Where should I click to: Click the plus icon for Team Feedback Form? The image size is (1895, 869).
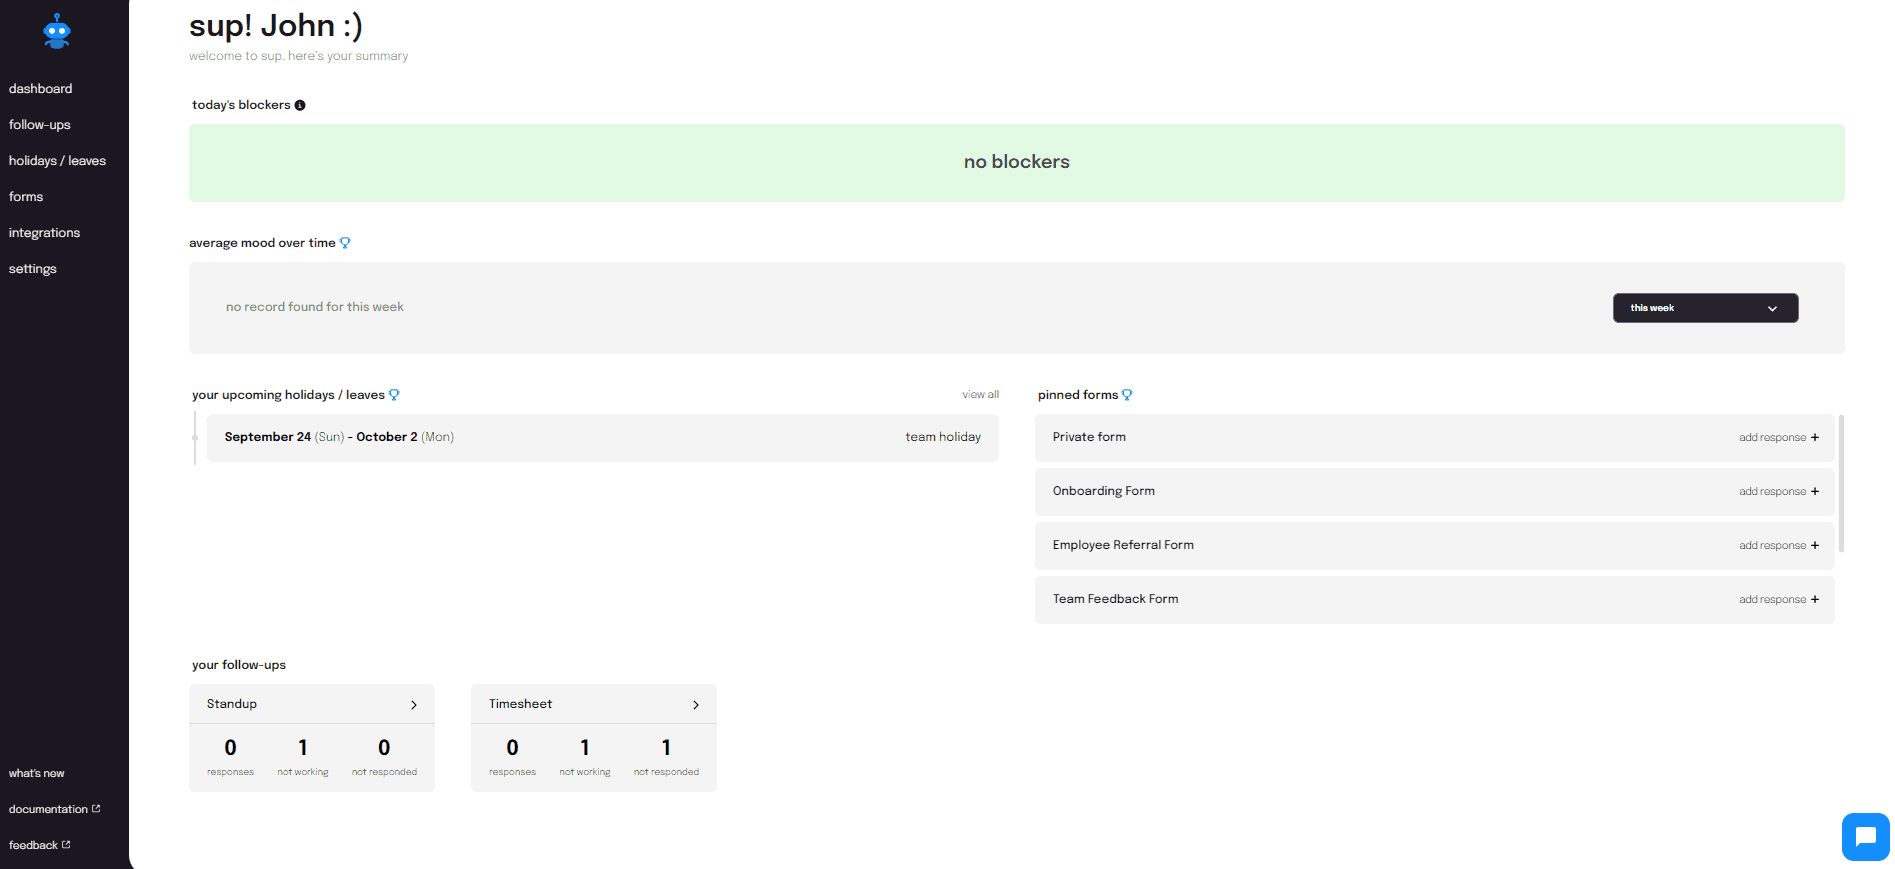[1815, 599]
